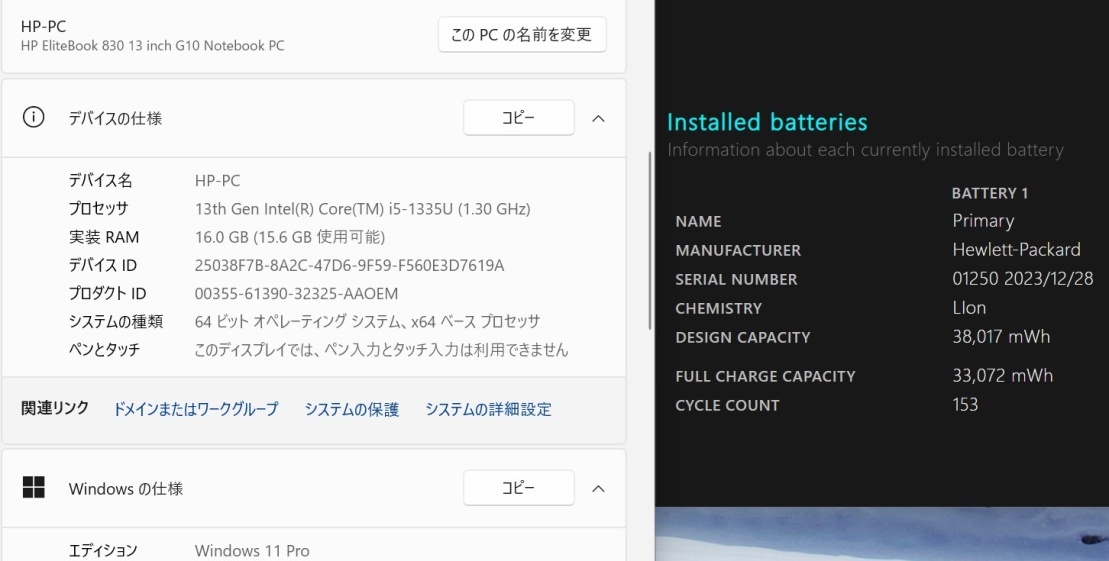
Task: Click the design capacity 38,017 mWh value
Action: coord(1001,337)
